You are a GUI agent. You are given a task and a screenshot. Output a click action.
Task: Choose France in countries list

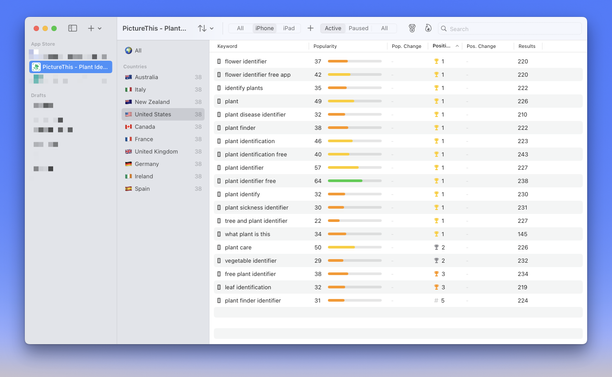point(163,139)
